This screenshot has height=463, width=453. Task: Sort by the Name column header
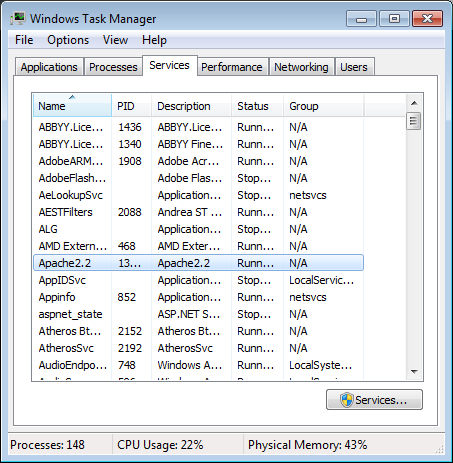[72, 106]
